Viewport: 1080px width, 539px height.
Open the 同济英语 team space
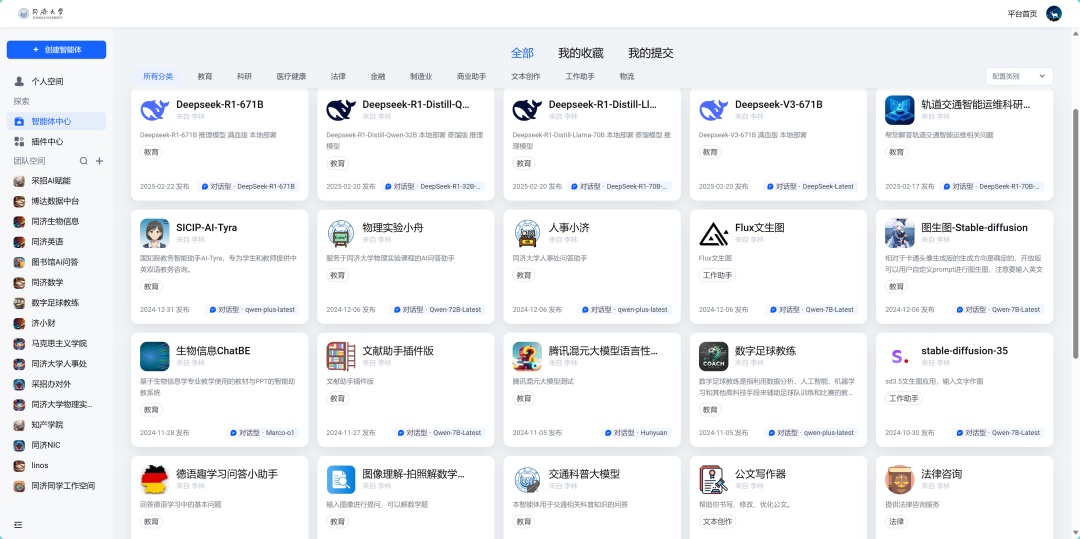[56, 242]
